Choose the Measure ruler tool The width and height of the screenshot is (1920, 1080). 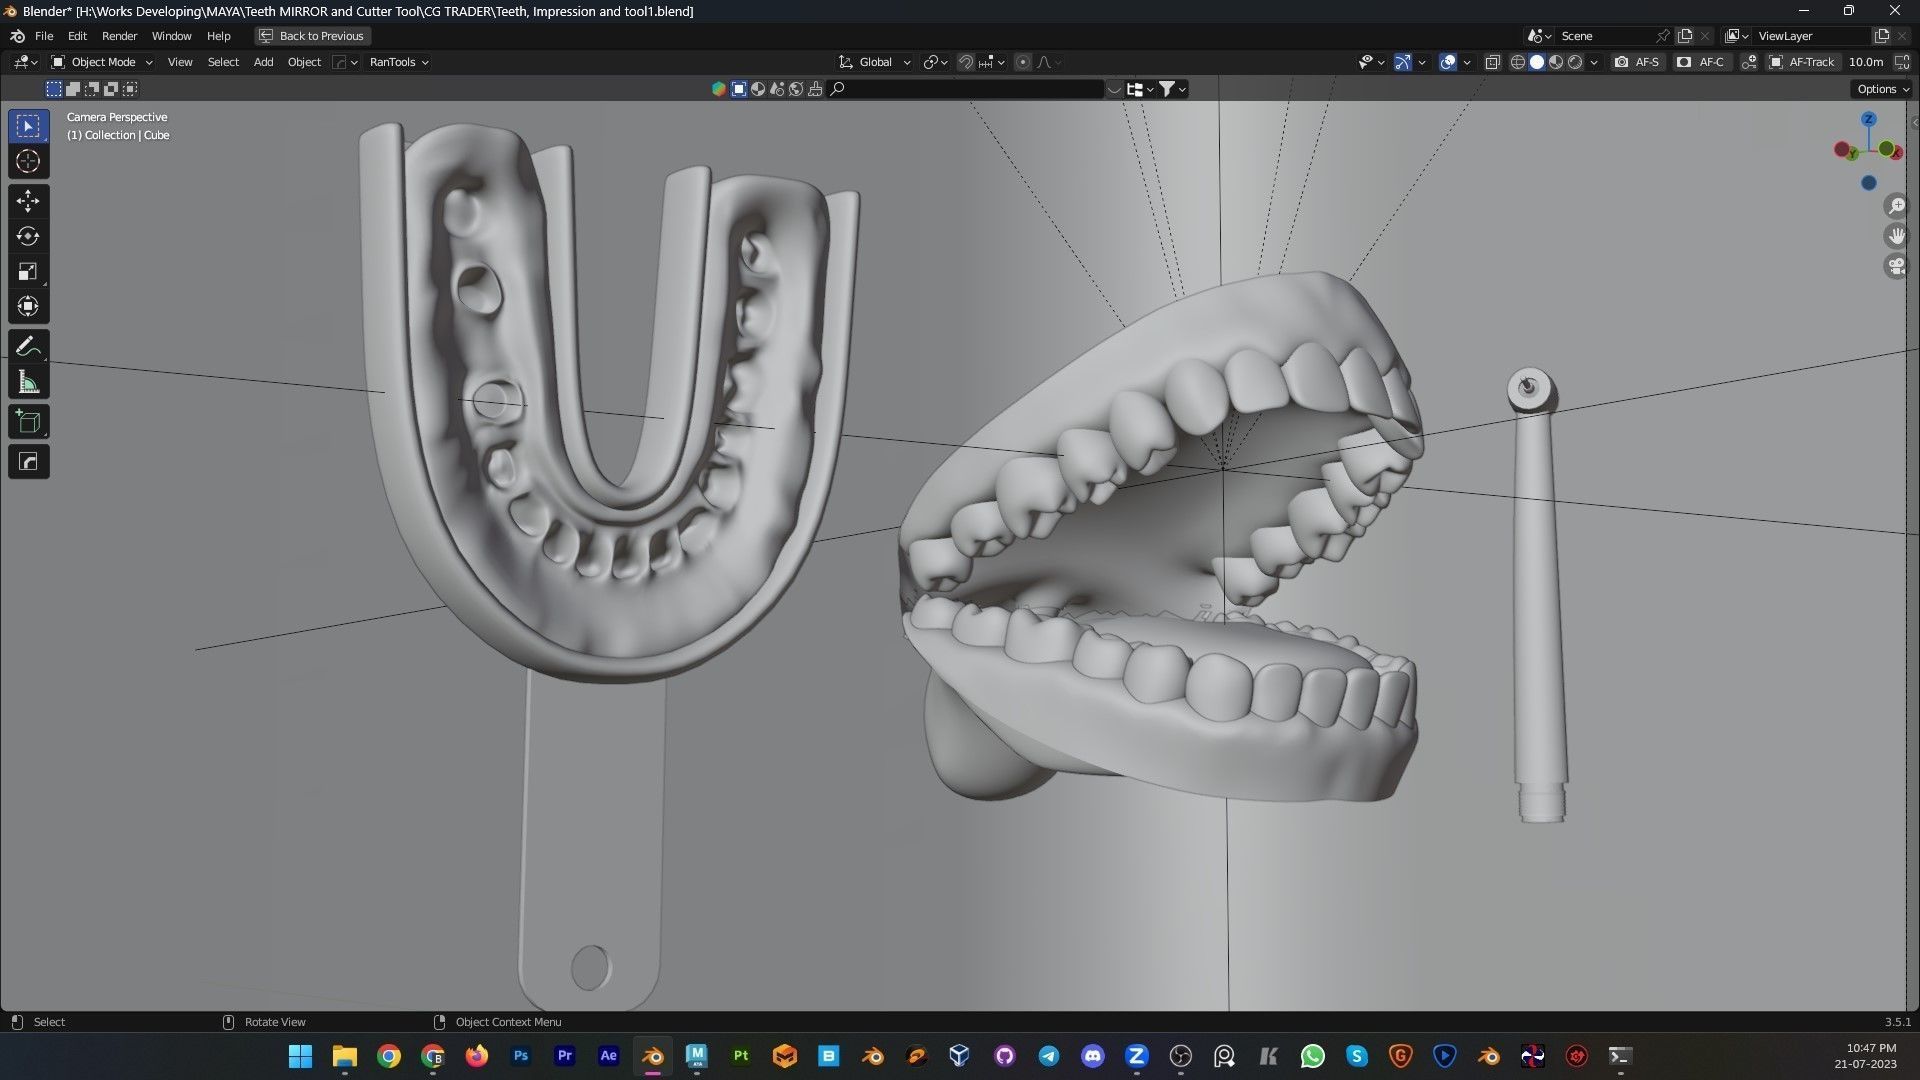(x=28, y=382)
